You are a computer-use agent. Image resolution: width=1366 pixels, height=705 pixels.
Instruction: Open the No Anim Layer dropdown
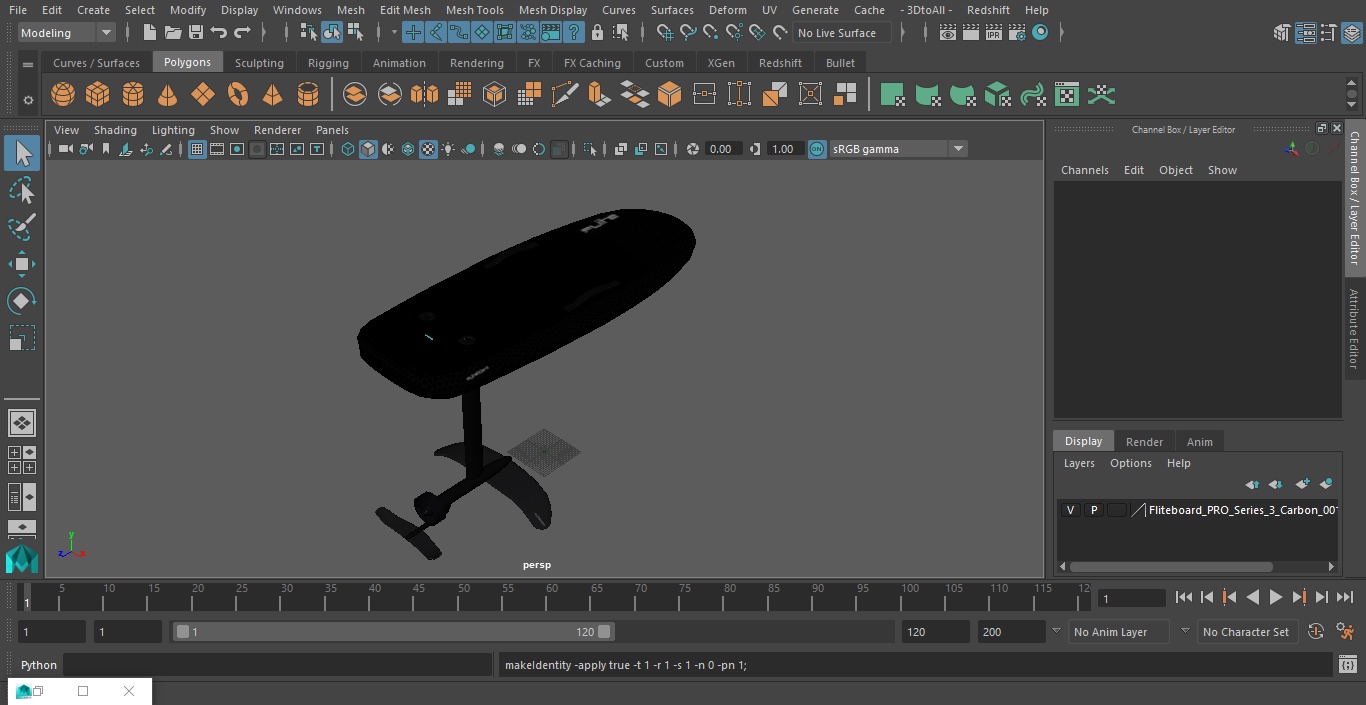[1117, 632]
